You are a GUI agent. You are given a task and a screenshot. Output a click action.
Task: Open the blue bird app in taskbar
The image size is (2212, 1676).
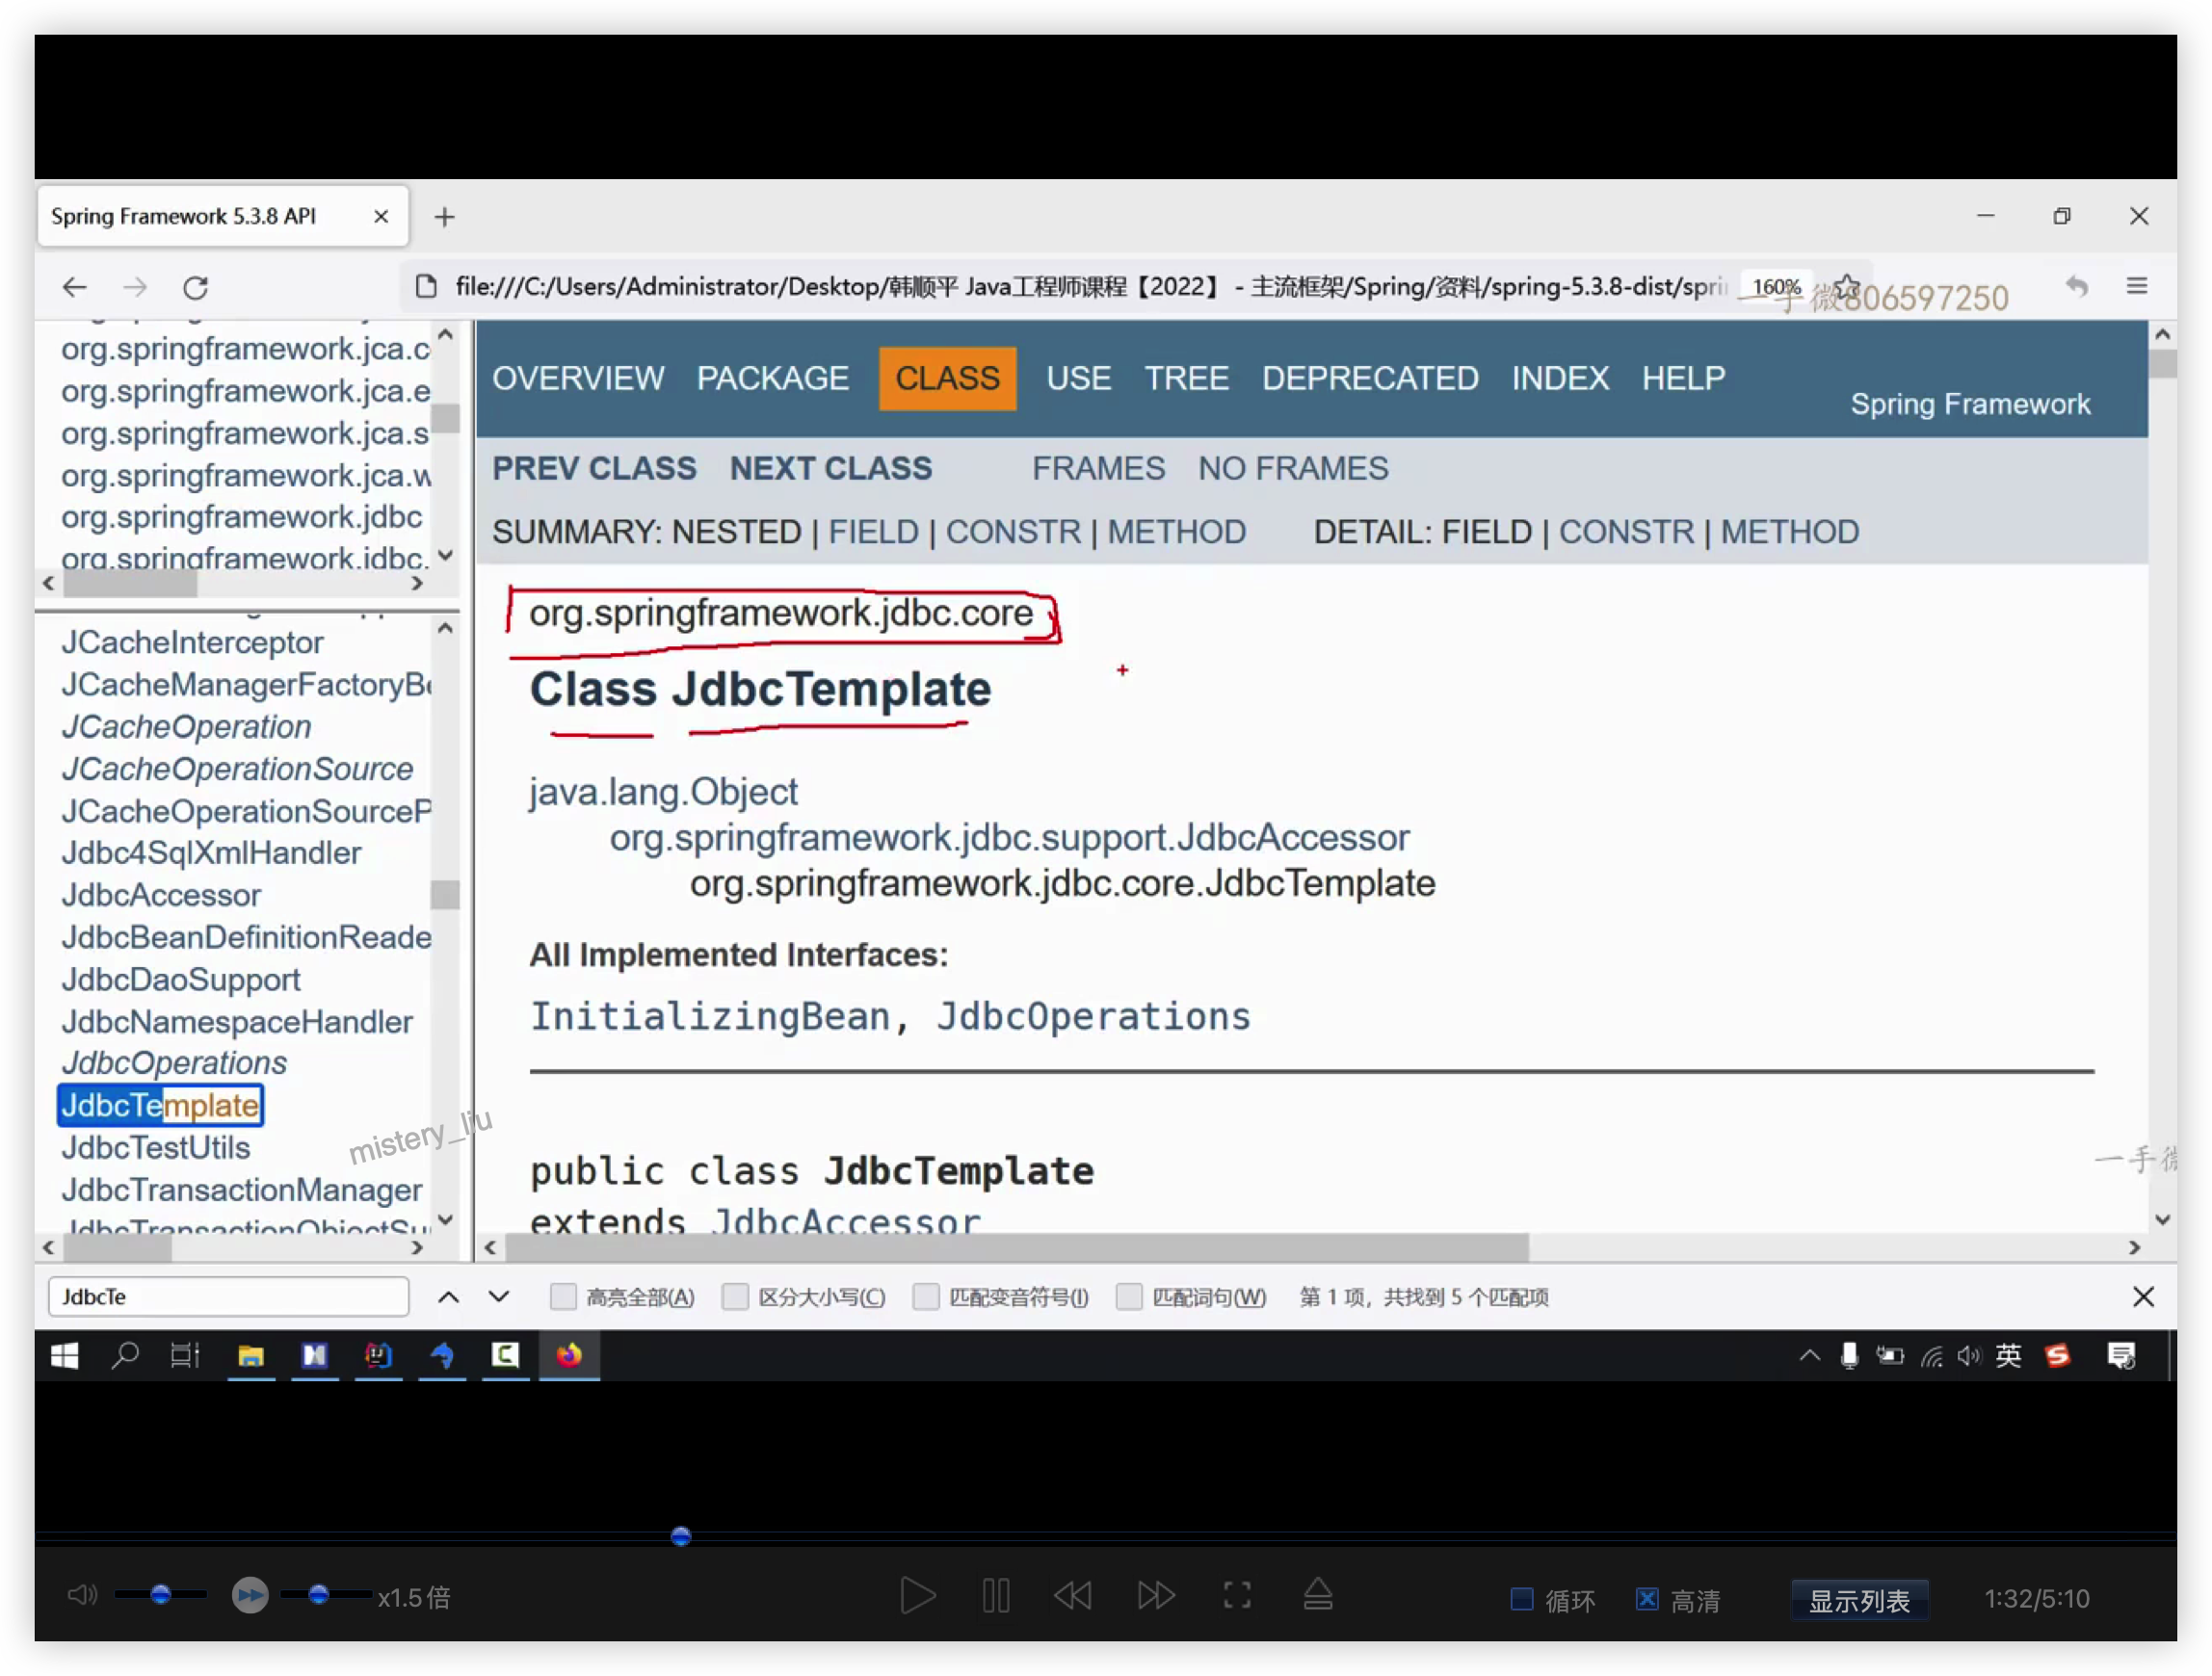442,1356
